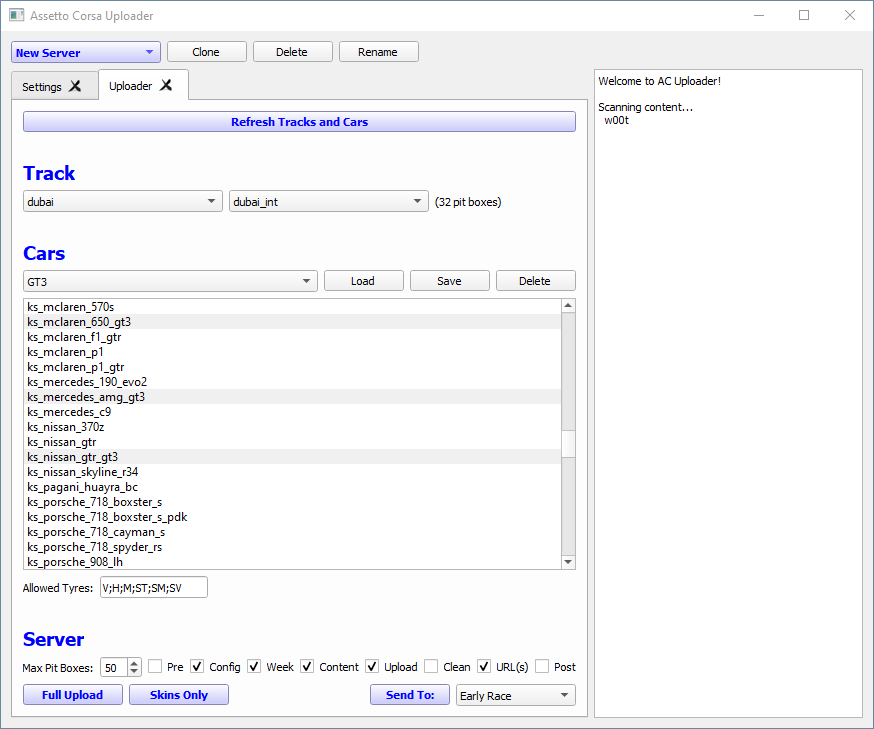The width and height of the screenshot is (874, 729).
Task: Click the Welcome to AC Uploader! log line
Action: tap(659, 81)
